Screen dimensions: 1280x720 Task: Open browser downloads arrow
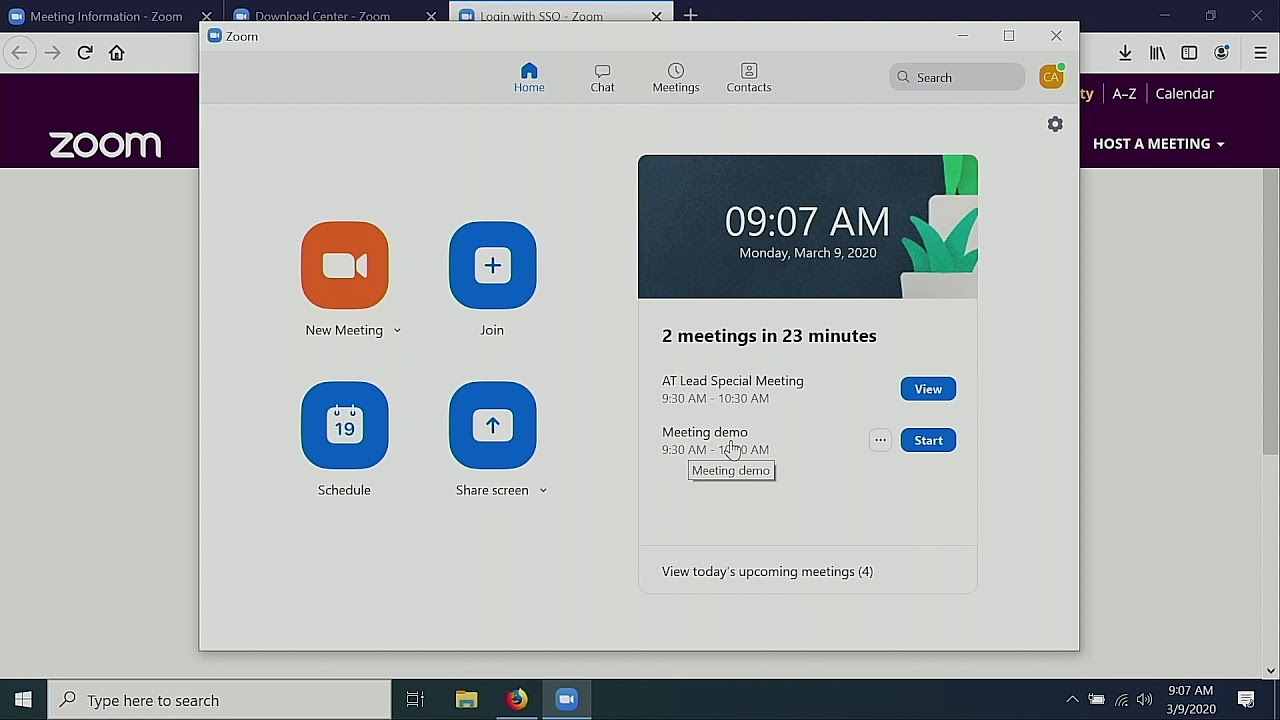pos(1125,53)
